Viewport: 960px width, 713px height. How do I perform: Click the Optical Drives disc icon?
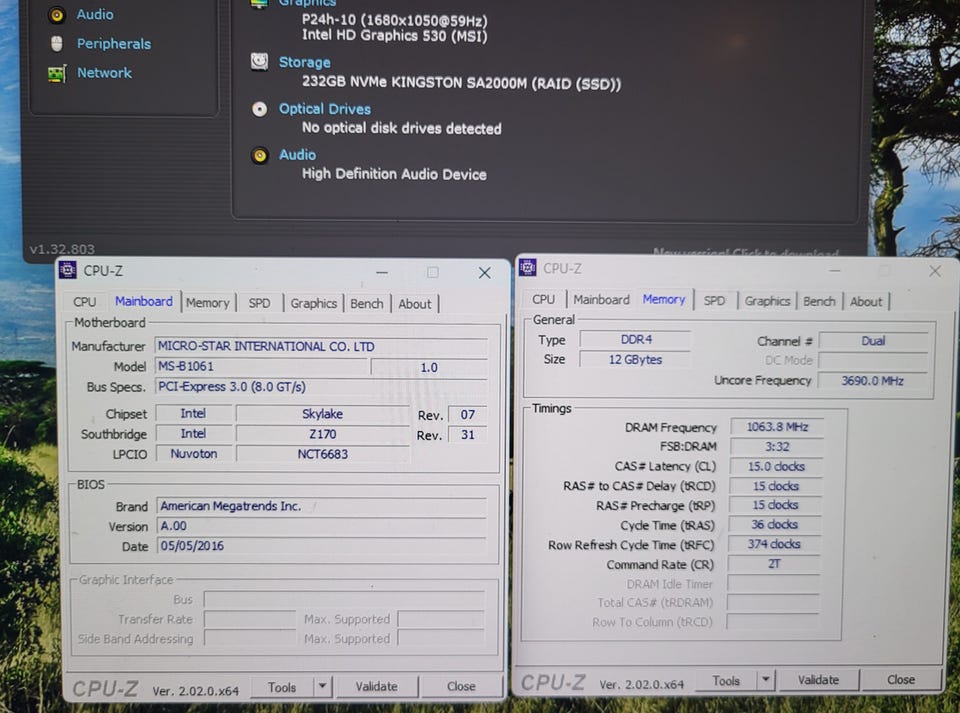point(260,109)
